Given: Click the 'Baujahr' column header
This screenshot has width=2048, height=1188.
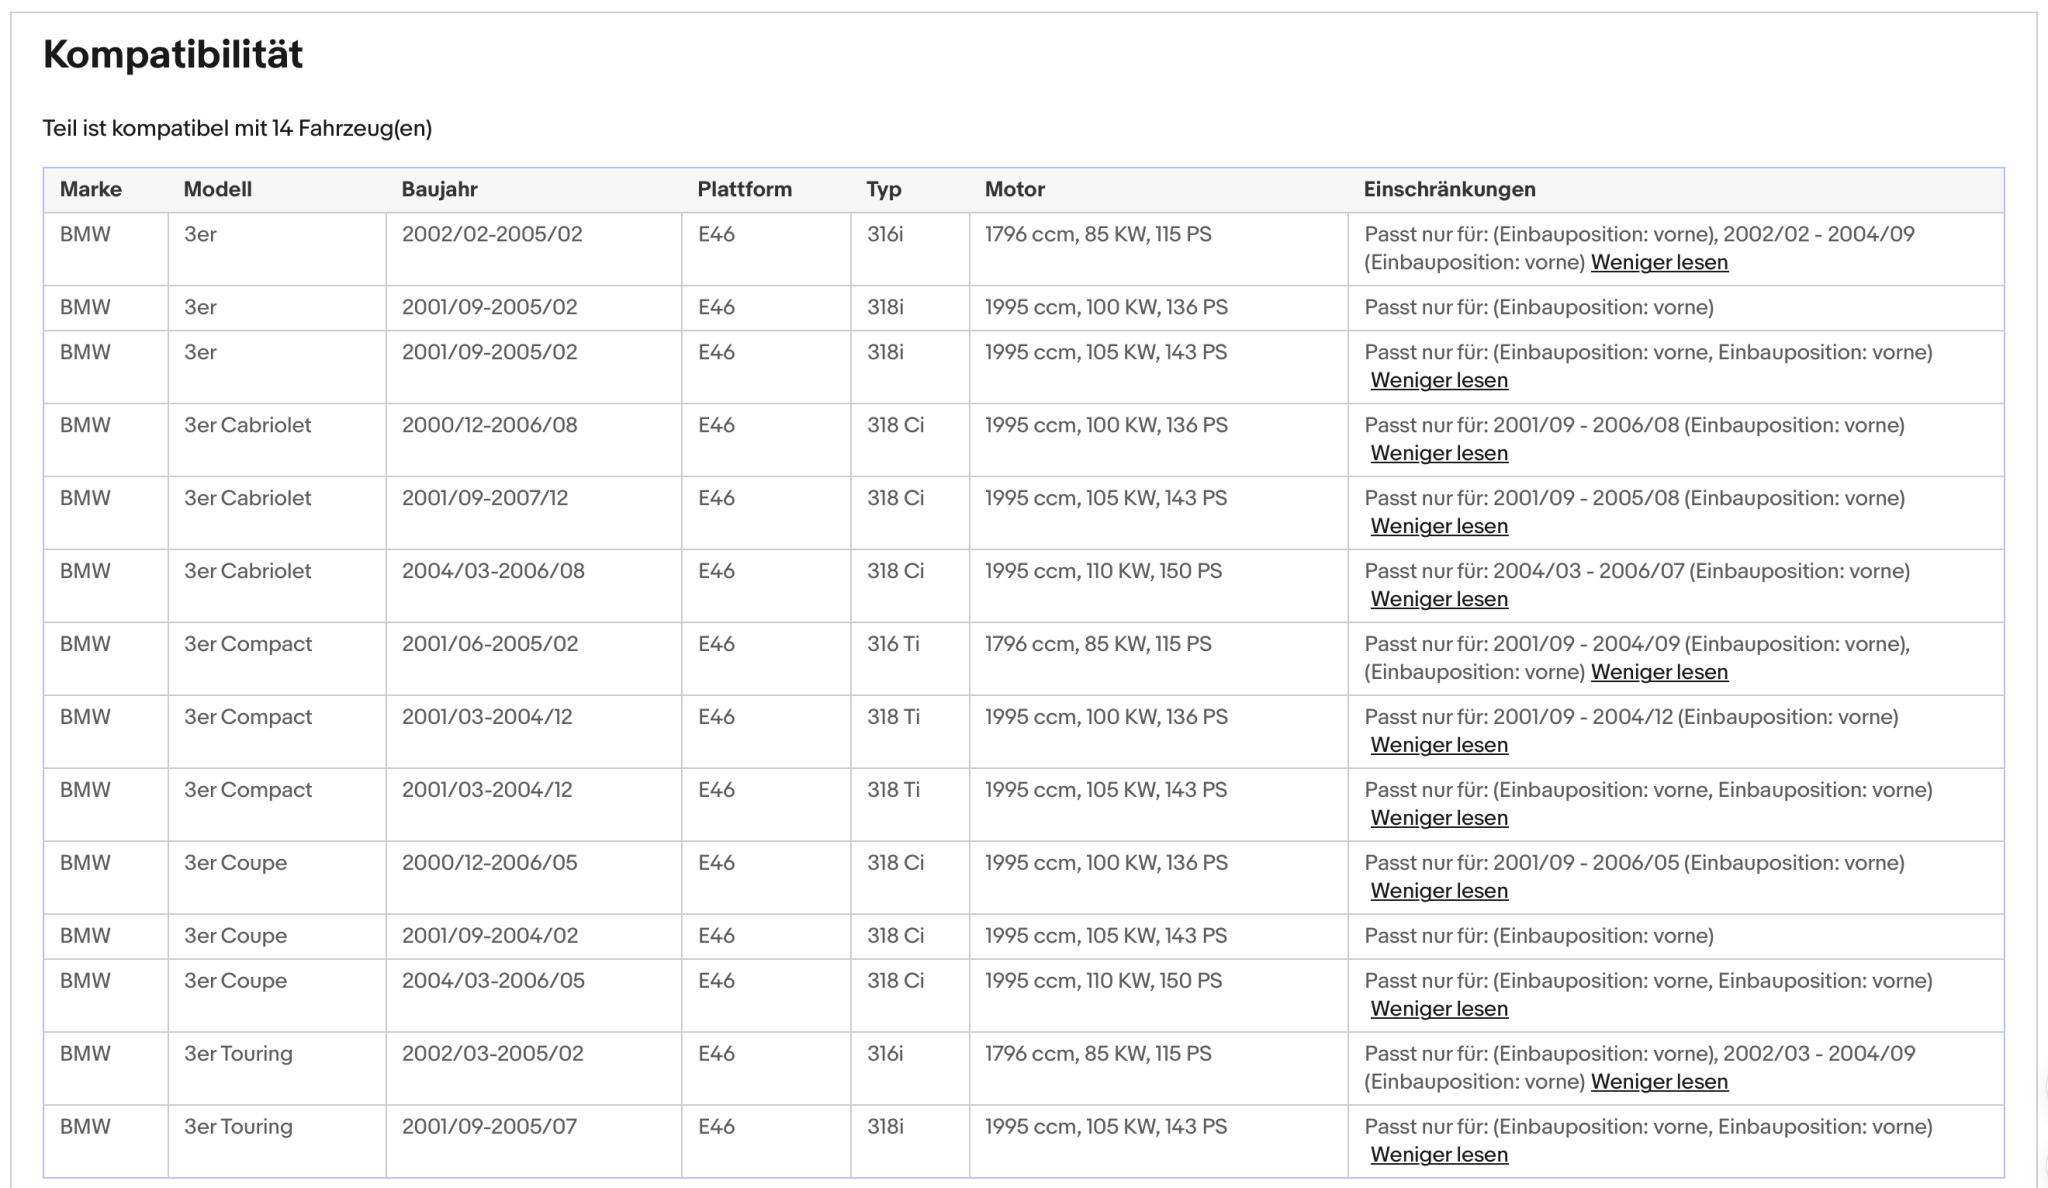Looking at the screenshot, I should [x=440, y=189].
